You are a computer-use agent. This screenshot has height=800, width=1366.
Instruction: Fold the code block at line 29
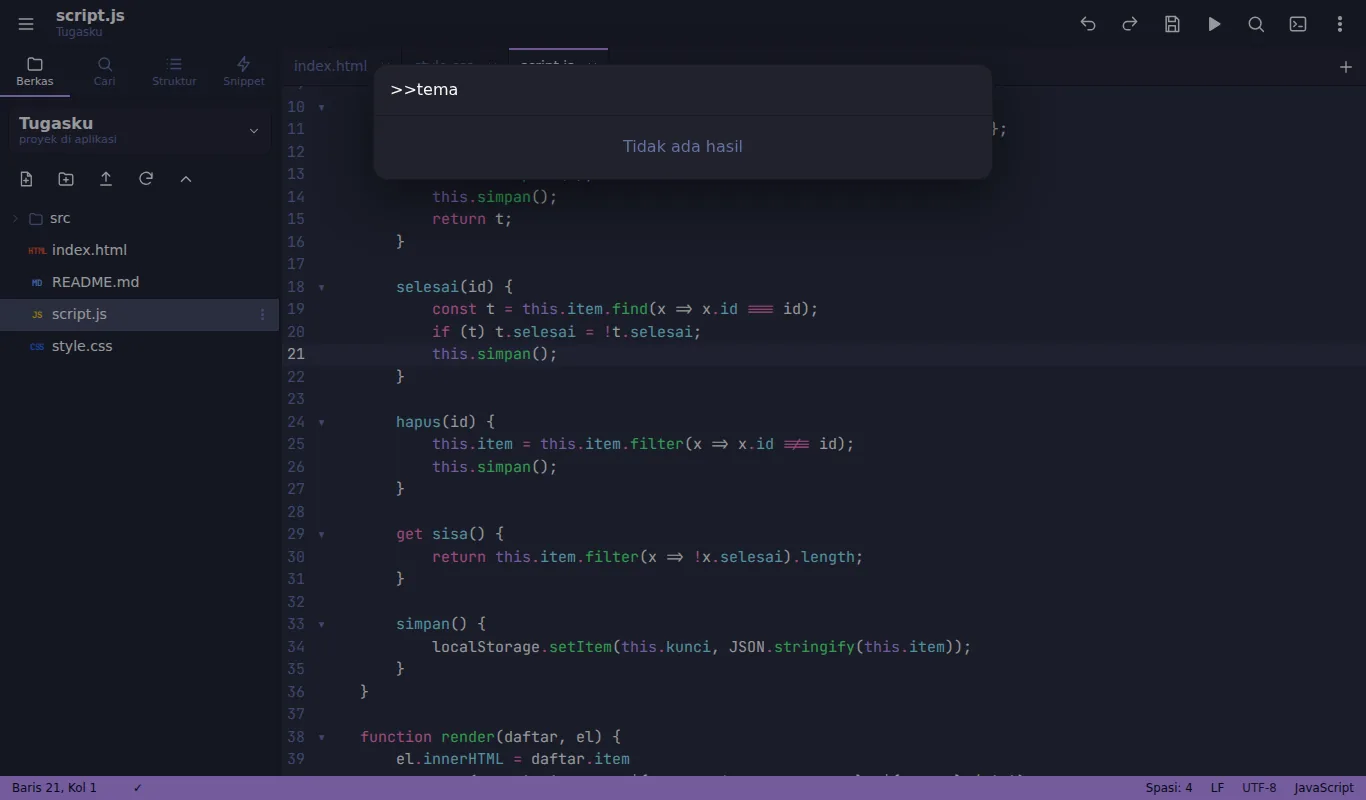click(x=321, y=534)
